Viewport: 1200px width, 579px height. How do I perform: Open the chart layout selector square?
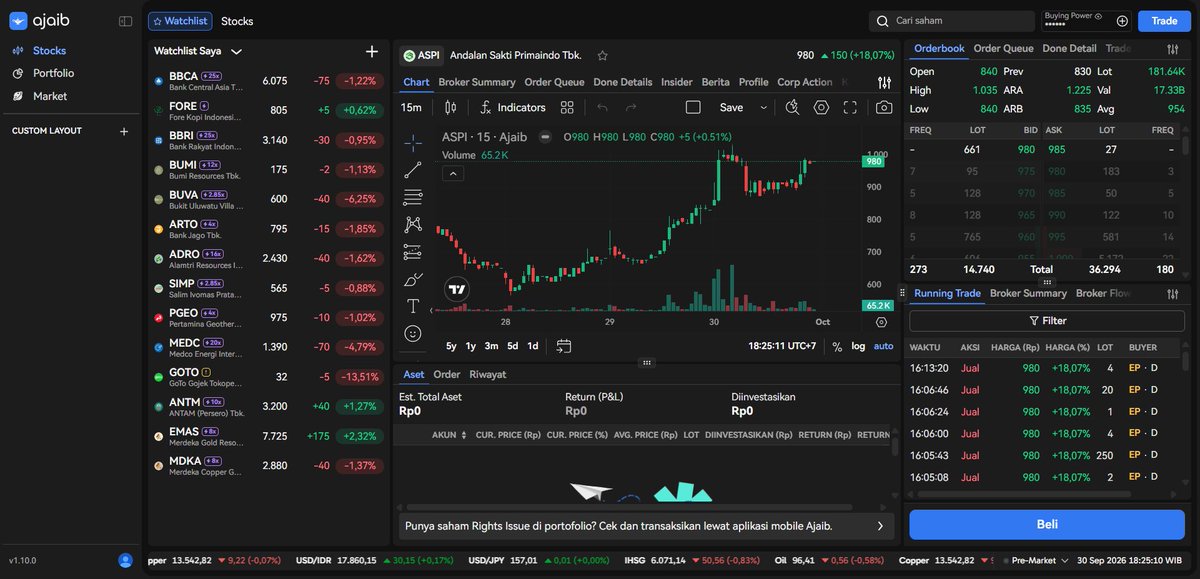pyautogui.click(x=693, y=107)
